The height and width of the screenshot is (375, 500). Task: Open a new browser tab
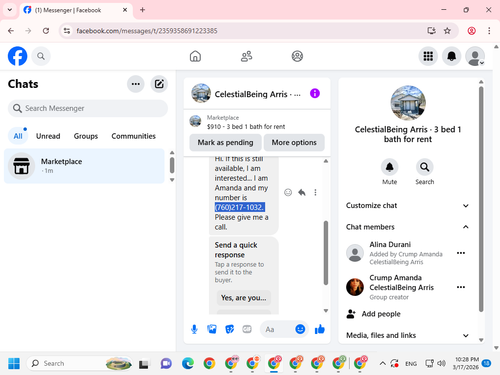tap(142, 10)
